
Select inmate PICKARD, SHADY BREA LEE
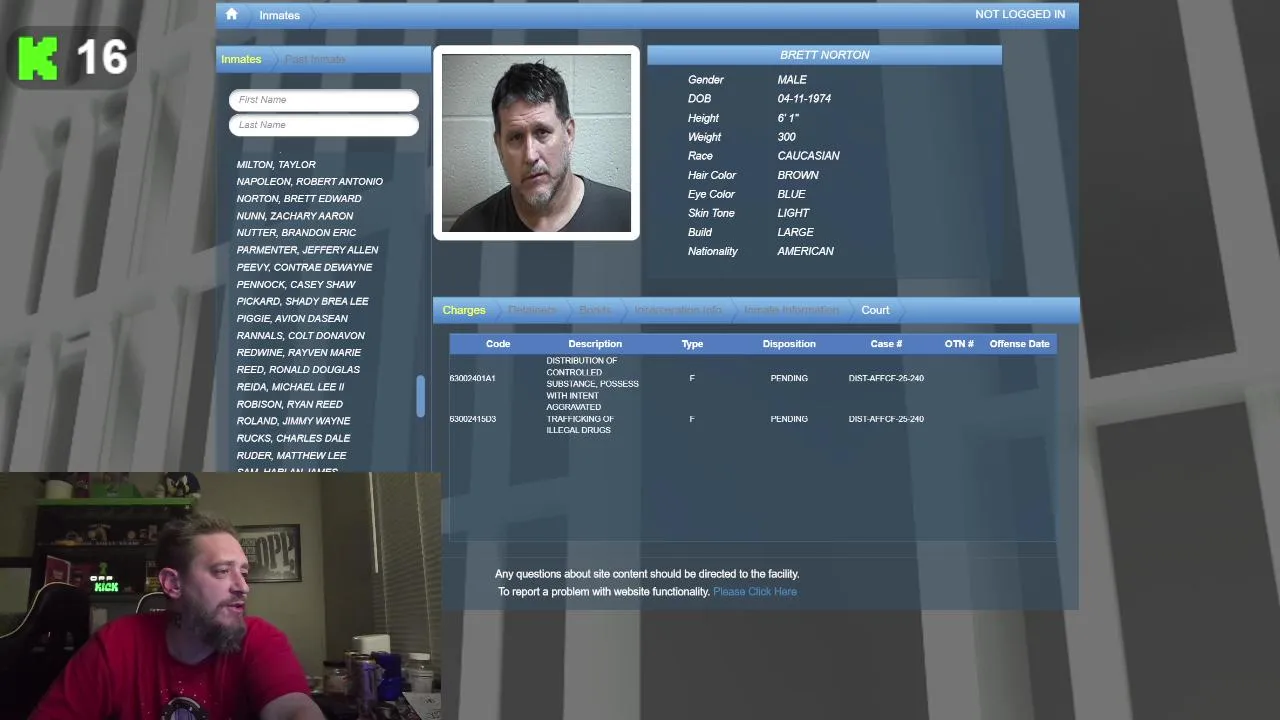click(x=302, y=302)
